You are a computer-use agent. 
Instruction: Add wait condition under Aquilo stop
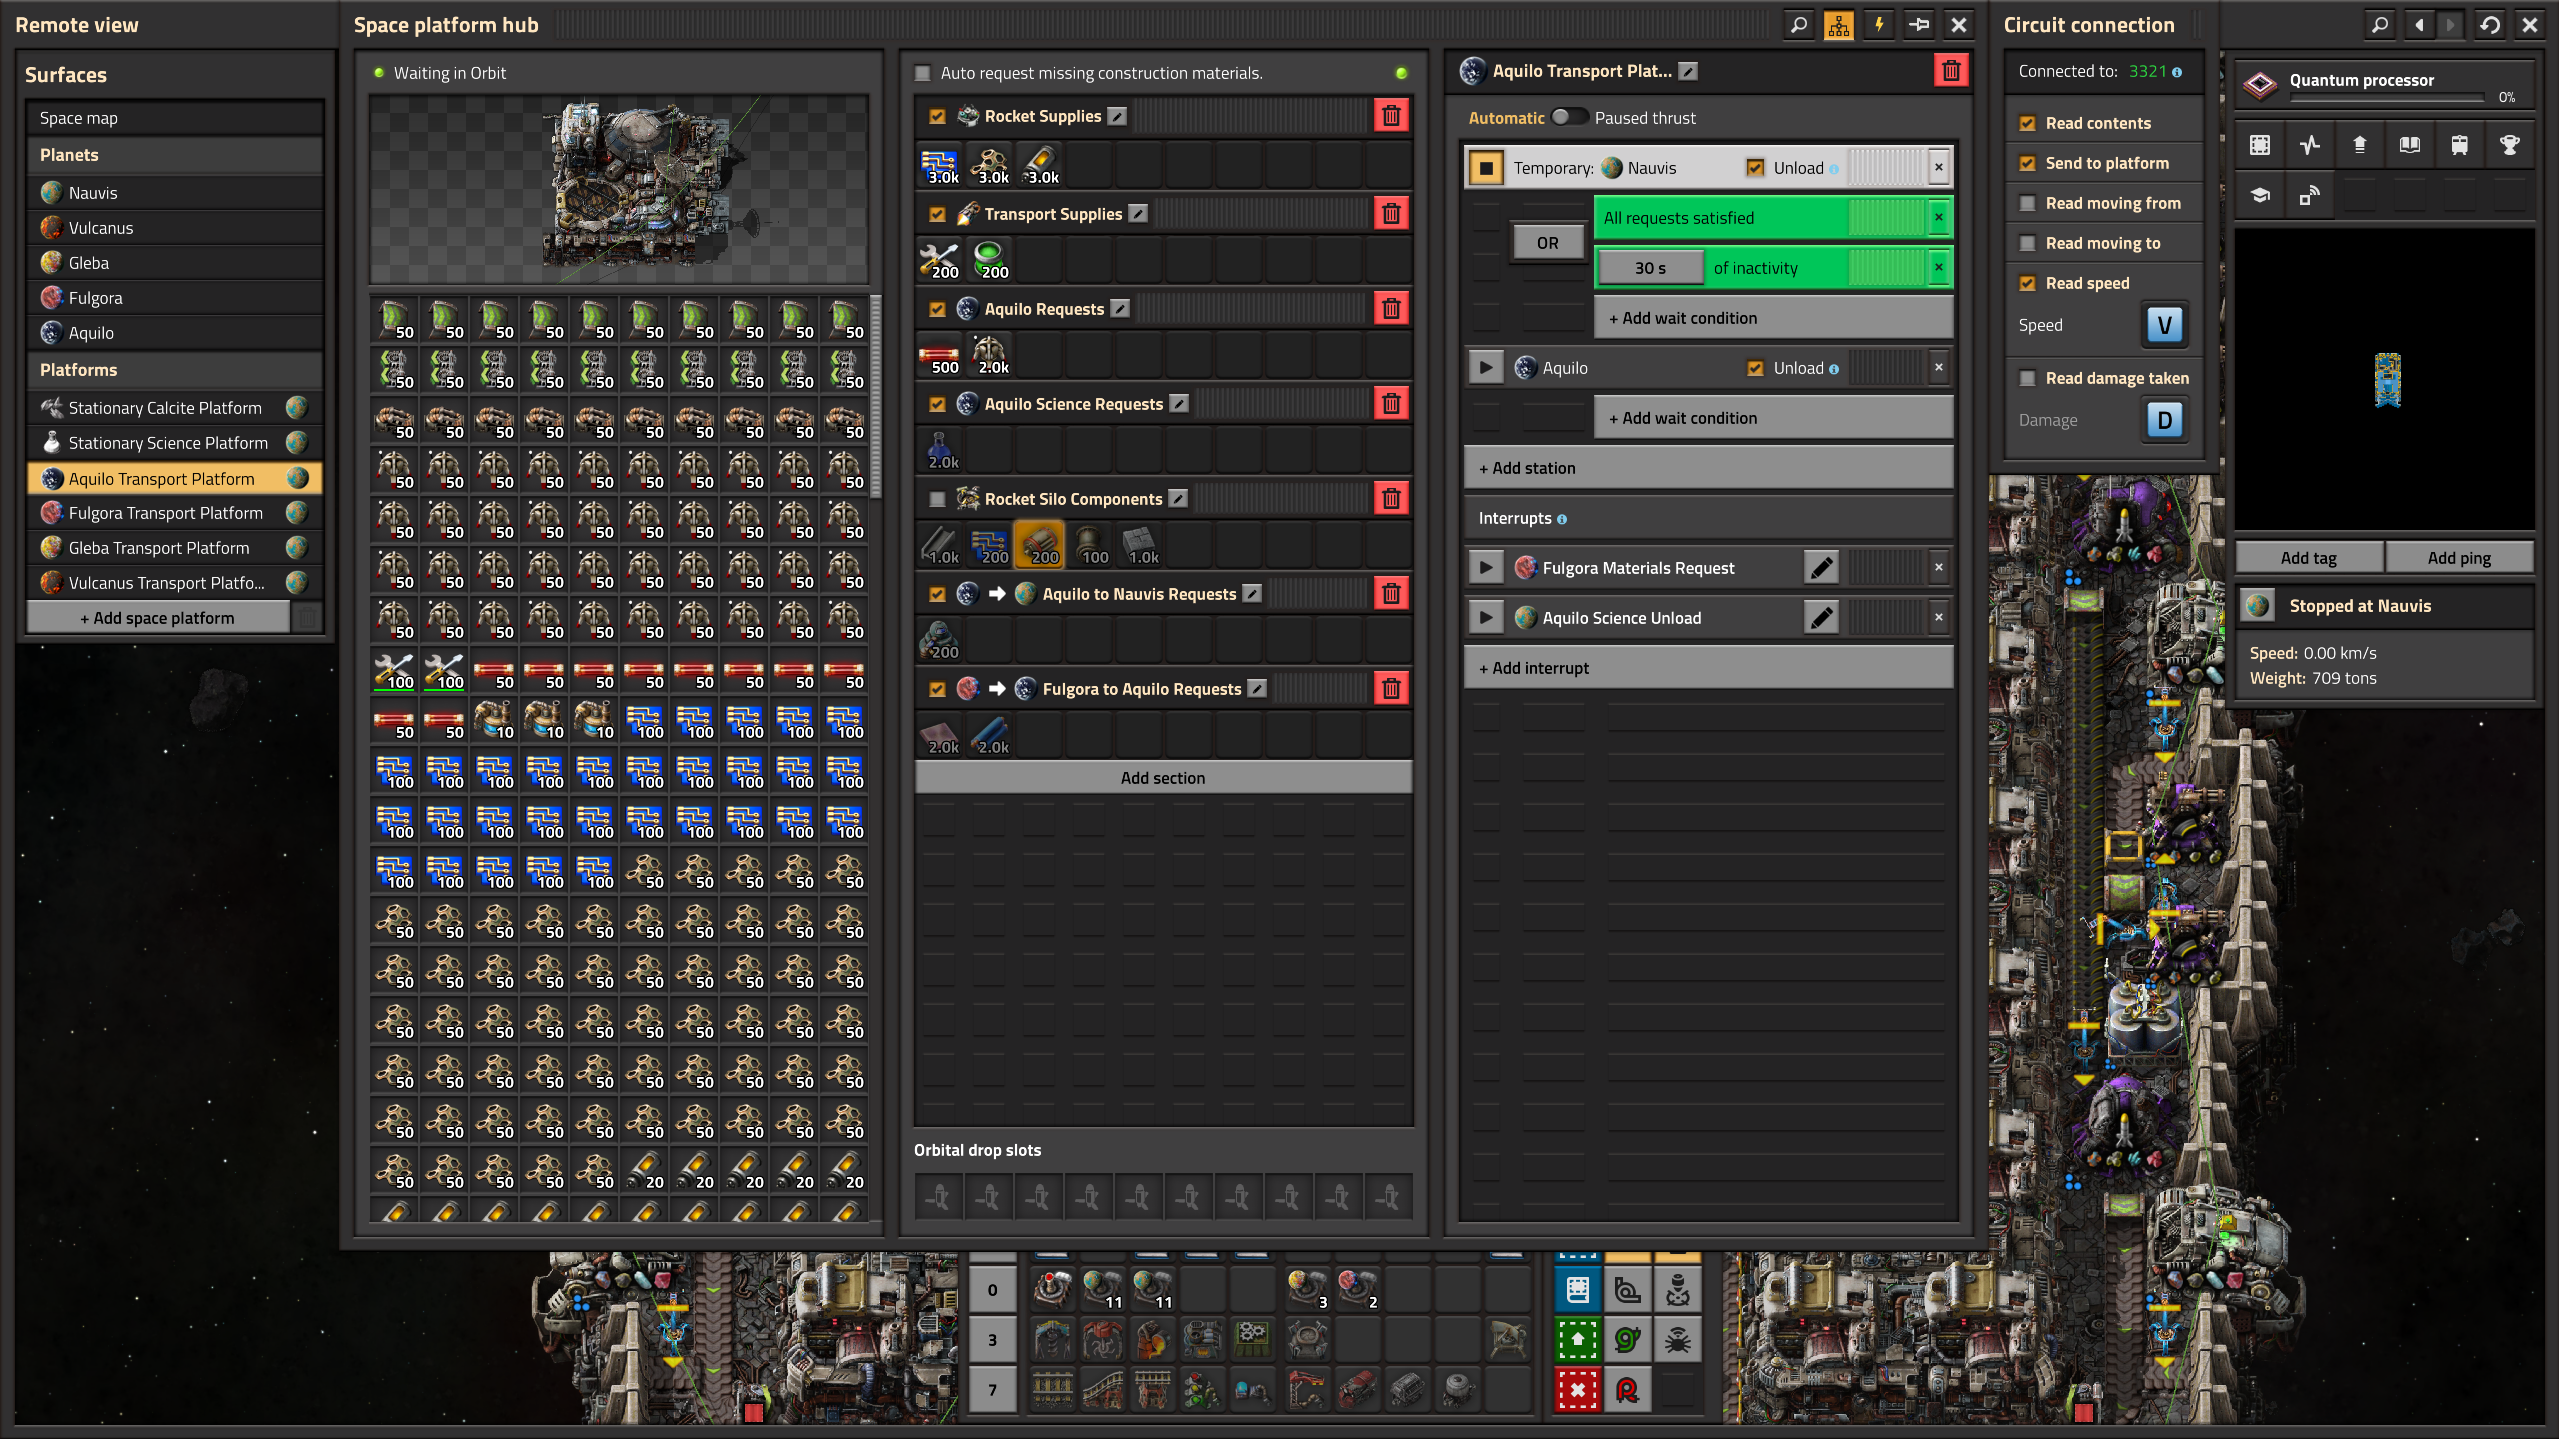coord(1773,418)
